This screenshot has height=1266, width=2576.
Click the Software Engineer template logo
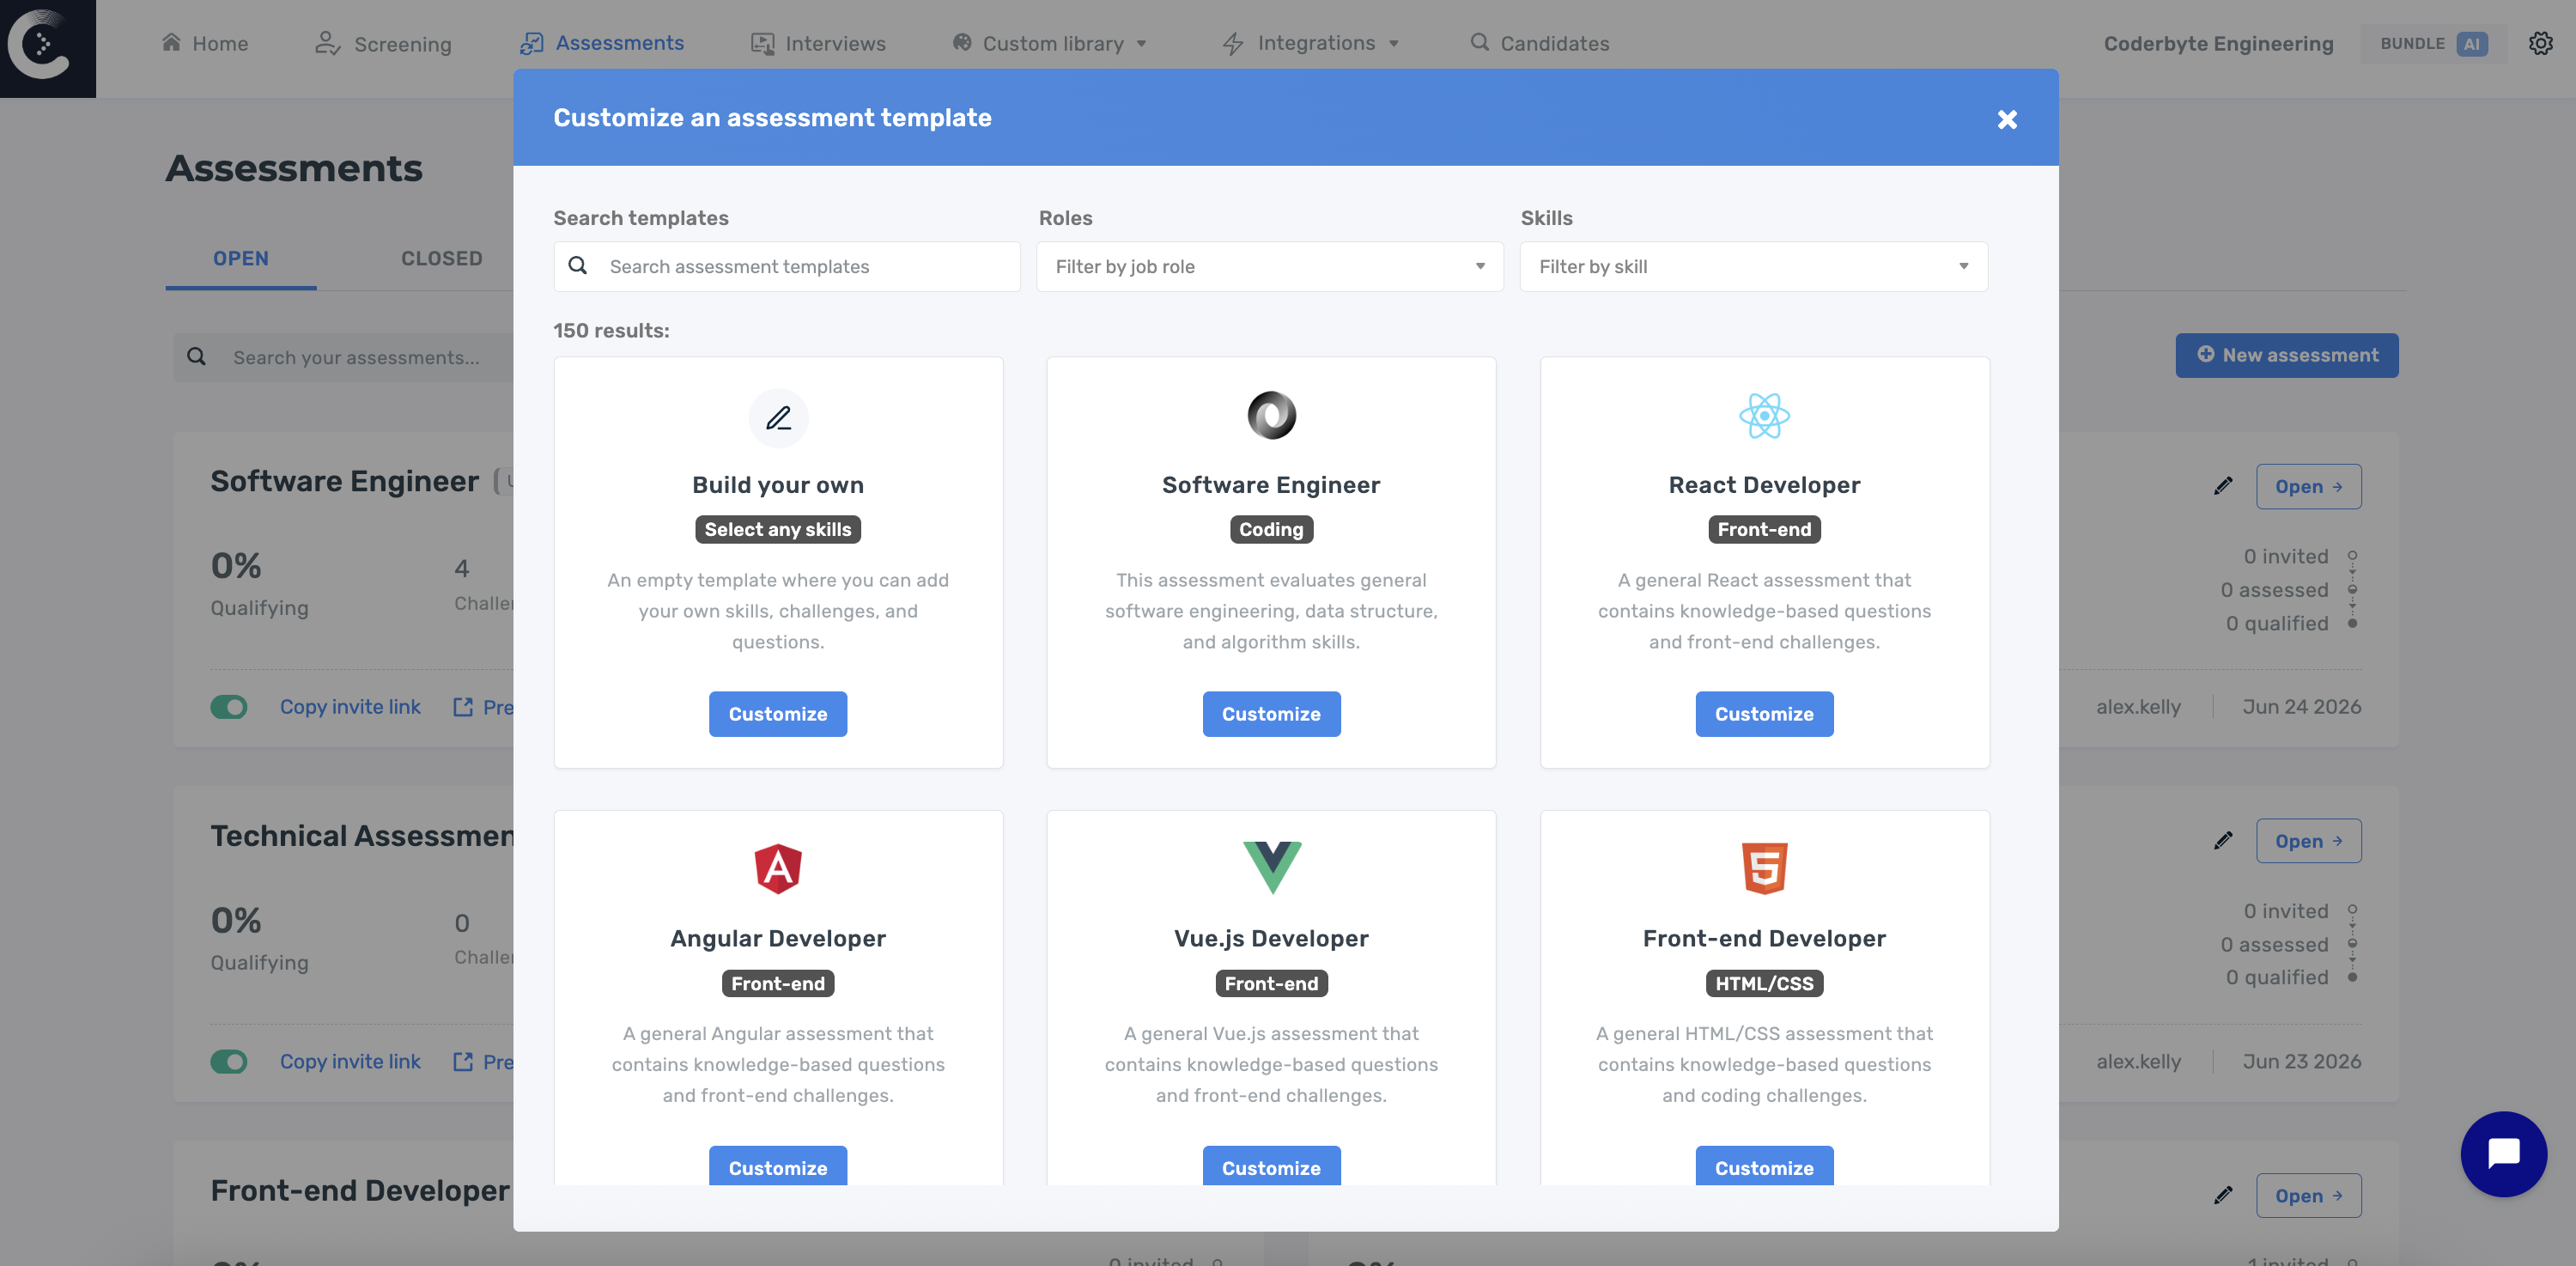click(1271, 415)
